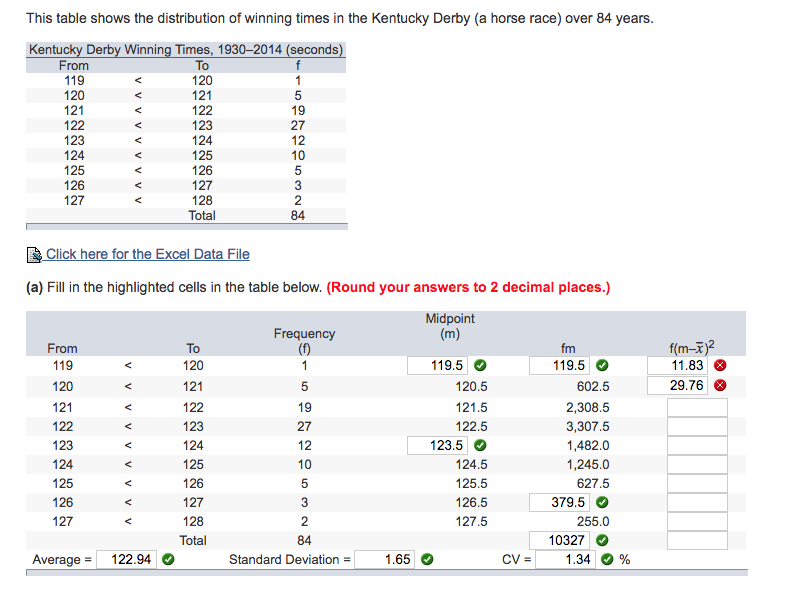Image resolution: width=791 pixels, height=589 pixels.
Task: Click the deviation input showing 29.76
Action: [x=677, y=385]
